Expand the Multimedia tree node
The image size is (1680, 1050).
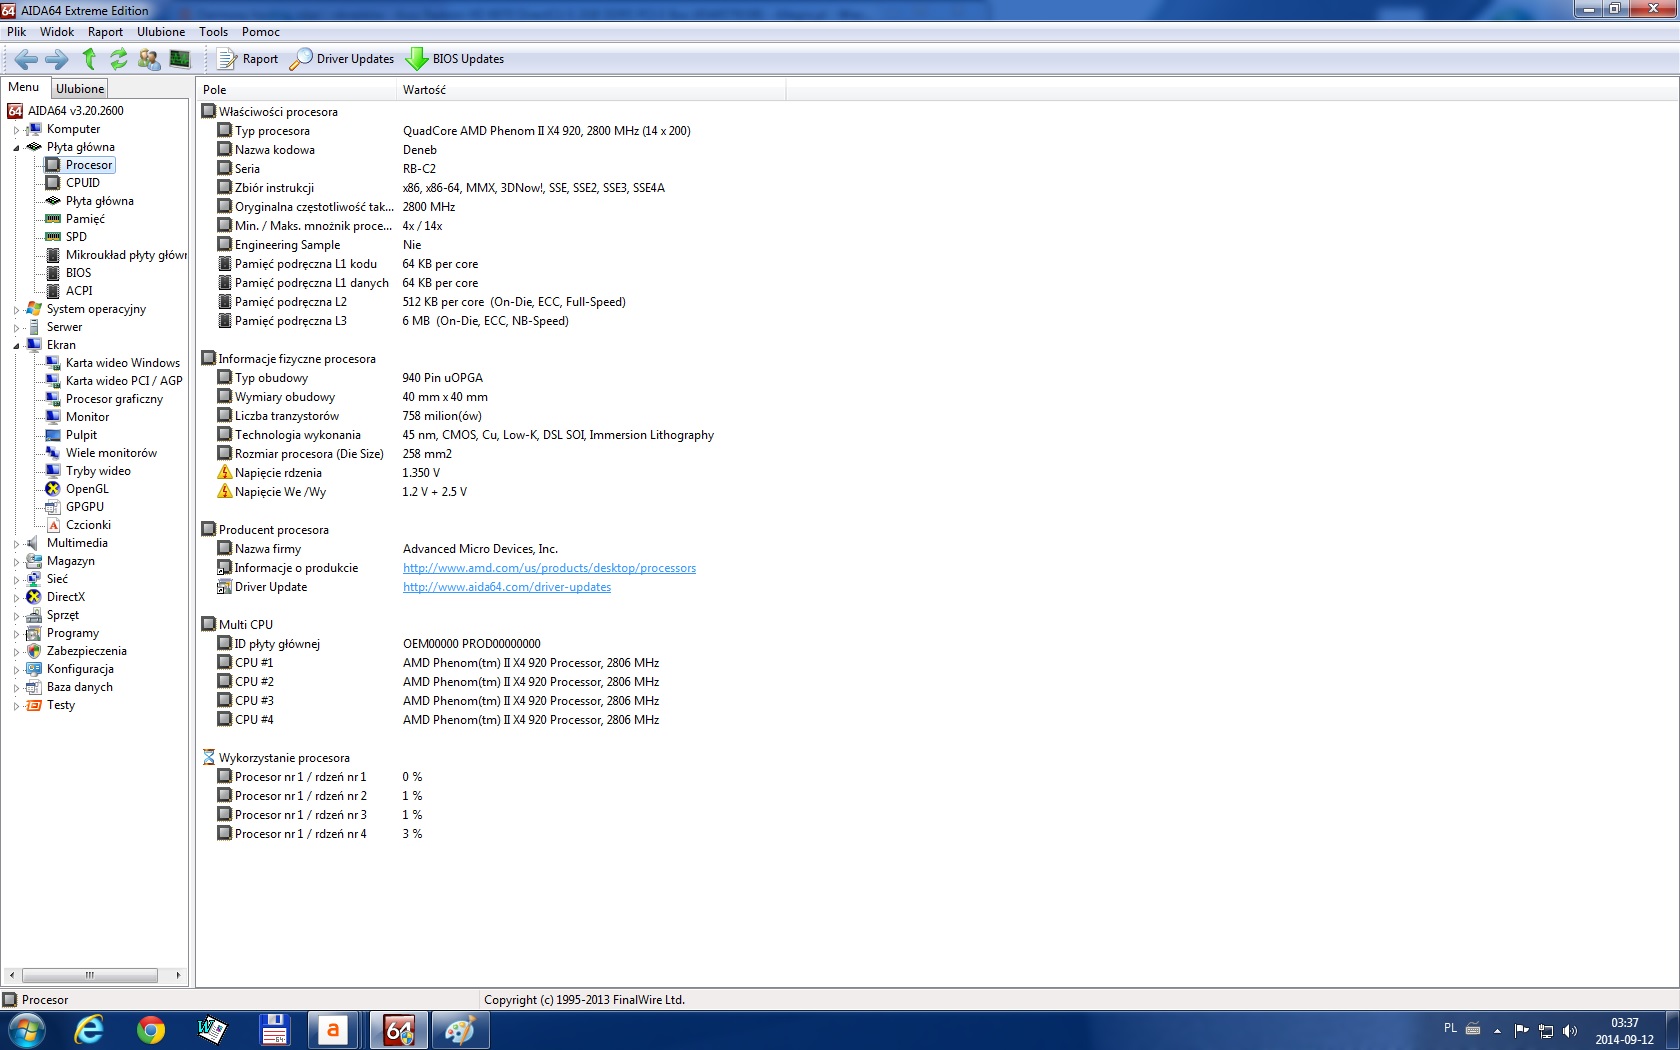pyautogui.click(x=16, y=544)
